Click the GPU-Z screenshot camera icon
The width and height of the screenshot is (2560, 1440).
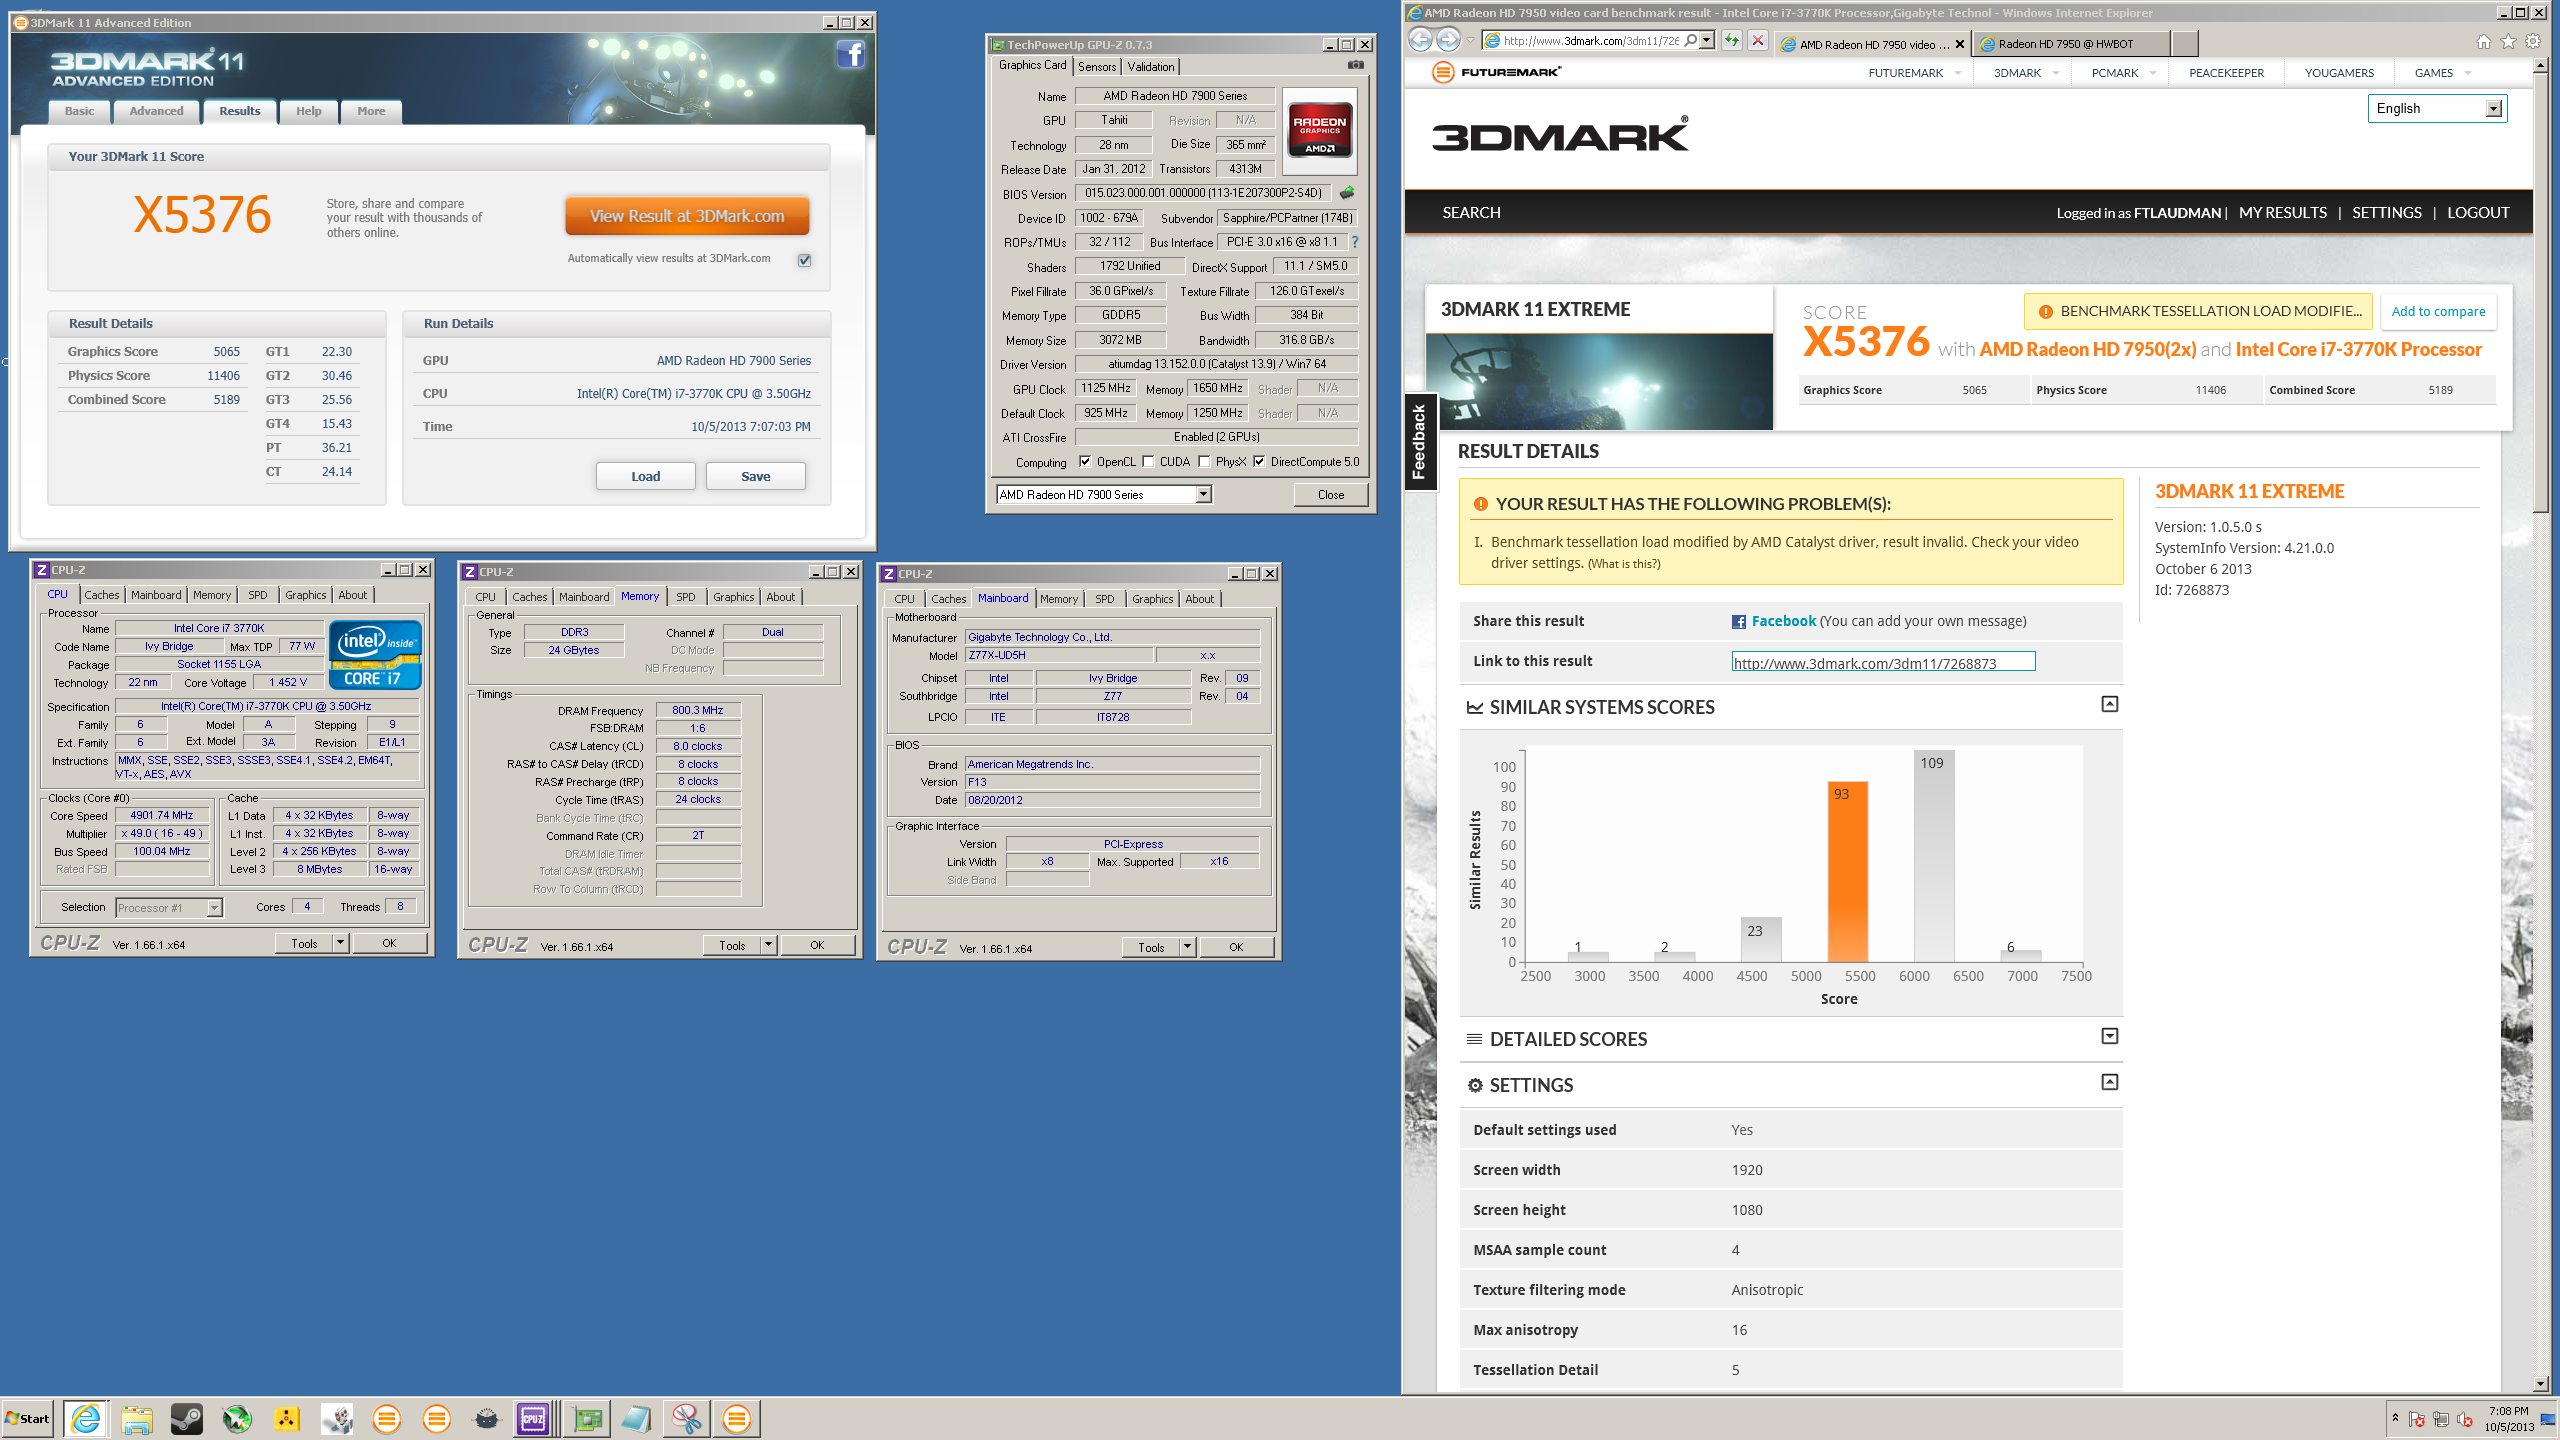pyautogui.click(x=1355, y=65)
